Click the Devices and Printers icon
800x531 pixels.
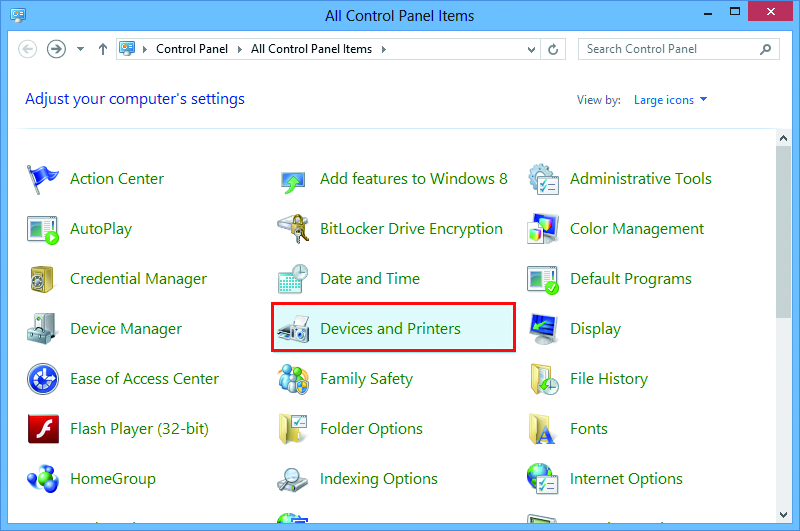(x=293, y=329)
